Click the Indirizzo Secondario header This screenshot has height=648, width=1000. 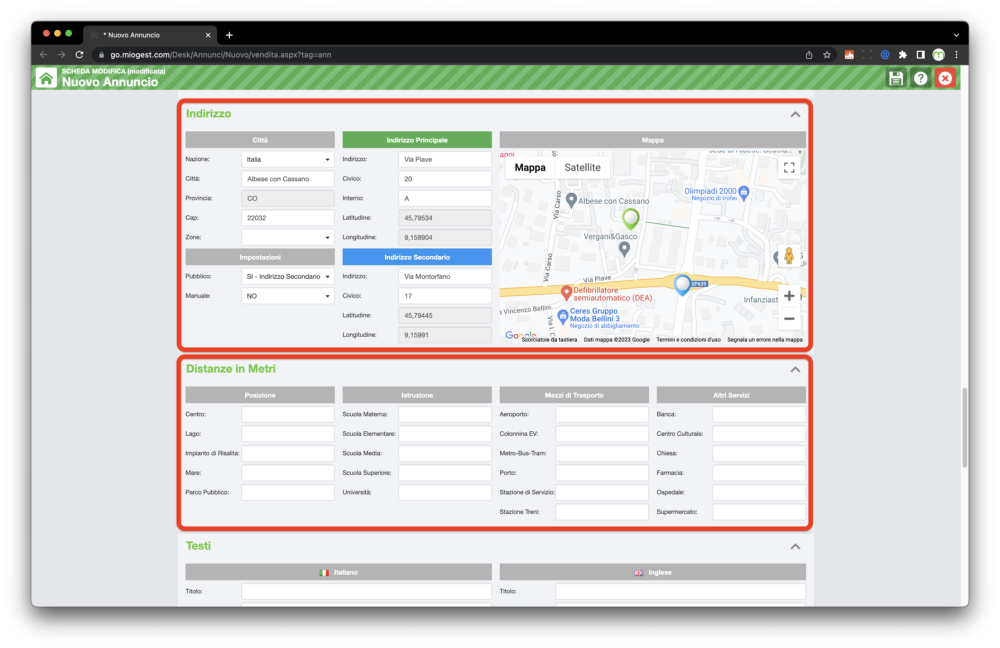(417, 257)
